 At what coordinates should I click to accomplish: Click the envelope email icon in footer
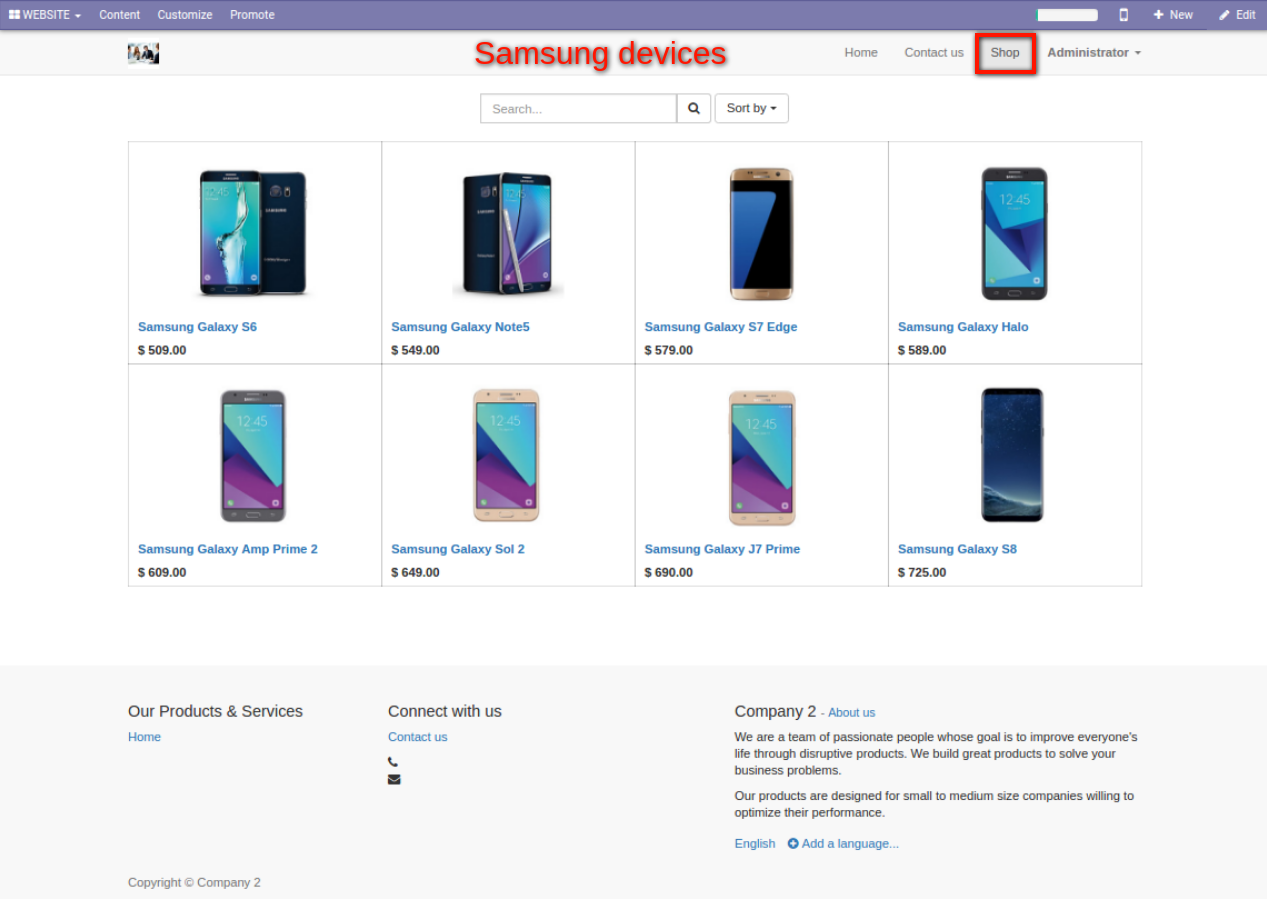pyautogui.click(x=394, y=780)
